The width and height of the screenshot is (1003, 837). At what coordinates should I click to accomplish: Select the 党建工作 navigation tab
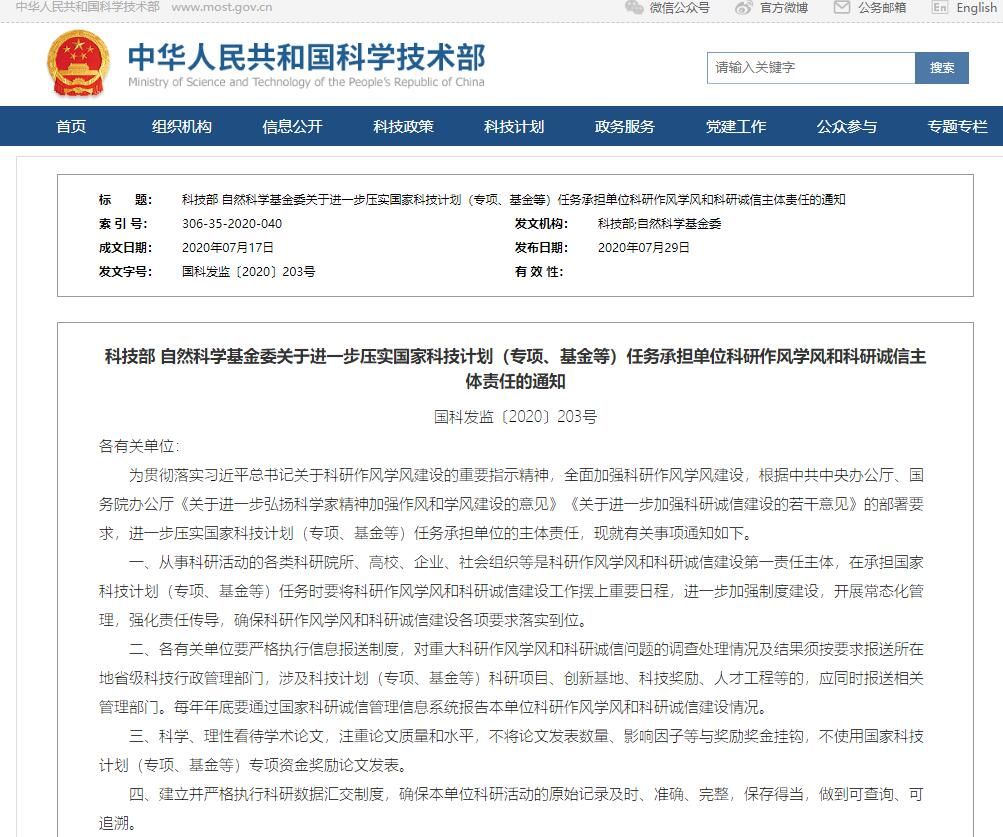point(735,127)
